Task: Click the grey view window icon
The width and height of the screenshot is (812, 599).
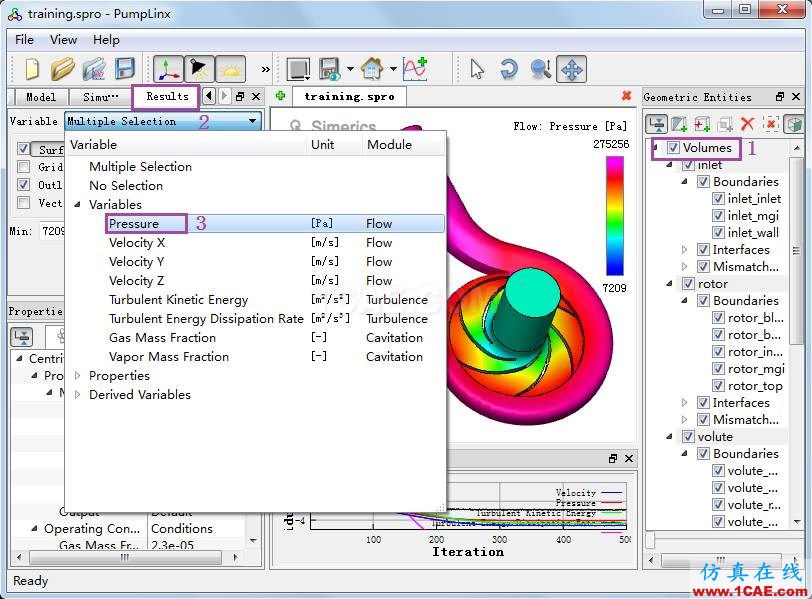Action: [x=298, y=69]
